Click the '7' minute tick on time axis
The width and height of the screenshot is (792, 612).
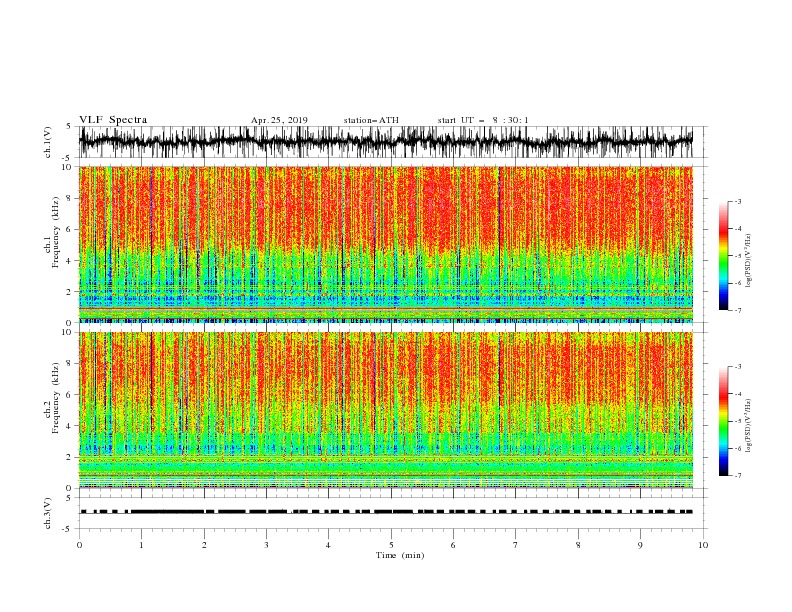coord(516,545)
